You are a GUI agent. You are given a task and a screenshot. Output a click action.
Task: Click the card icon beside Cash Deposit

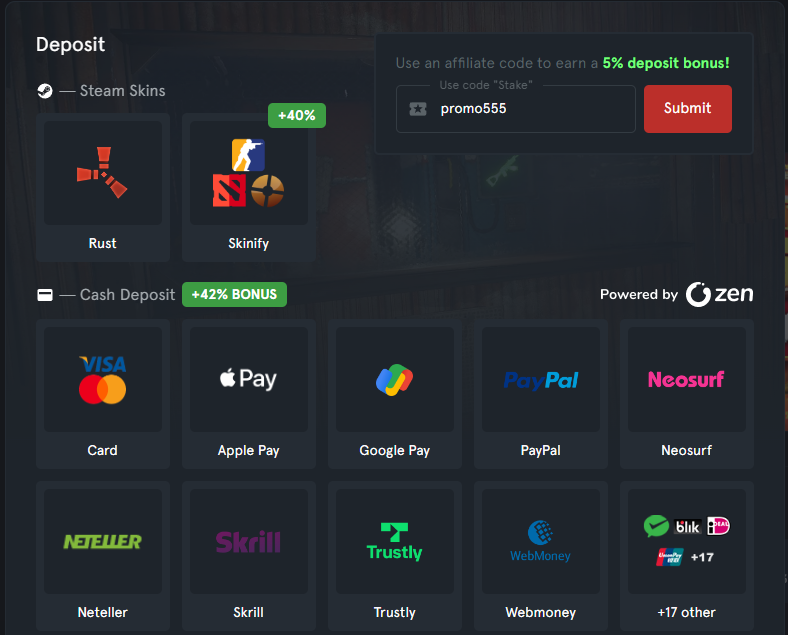pyautogui.click(x=45, y=295)
